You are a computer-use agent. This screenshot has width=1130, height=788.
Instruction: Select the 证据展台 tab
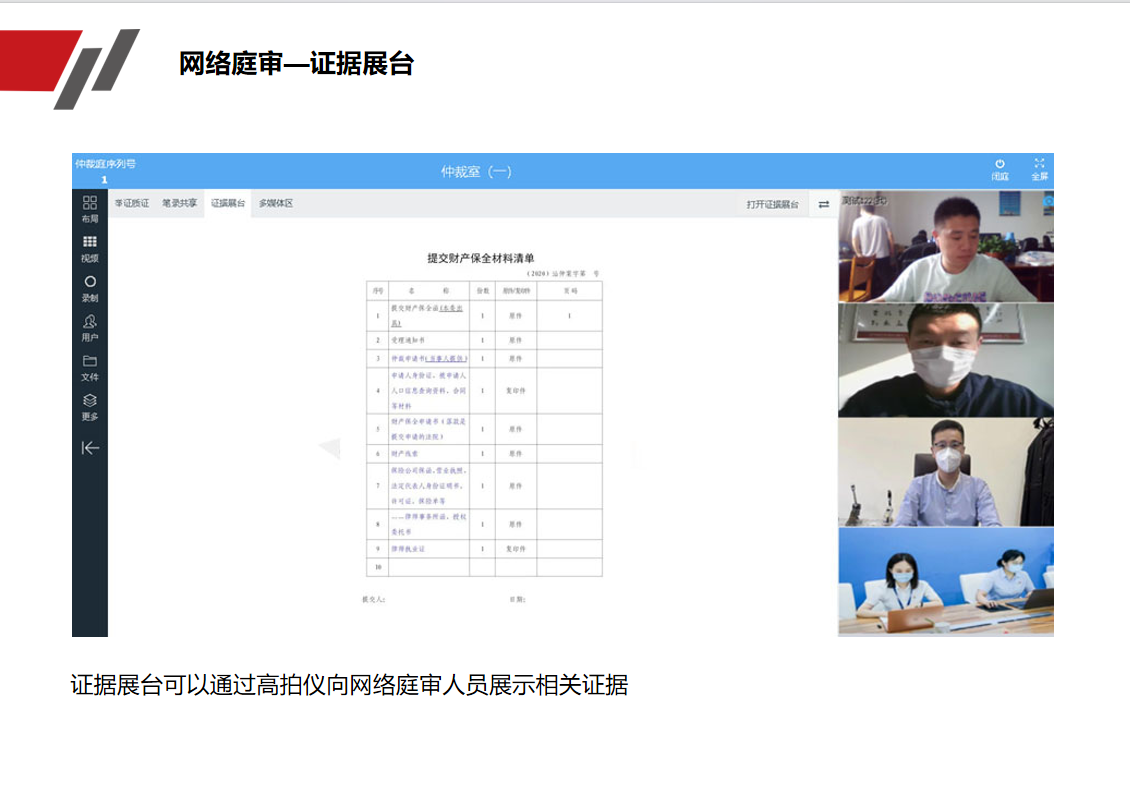tap(228, 203)
